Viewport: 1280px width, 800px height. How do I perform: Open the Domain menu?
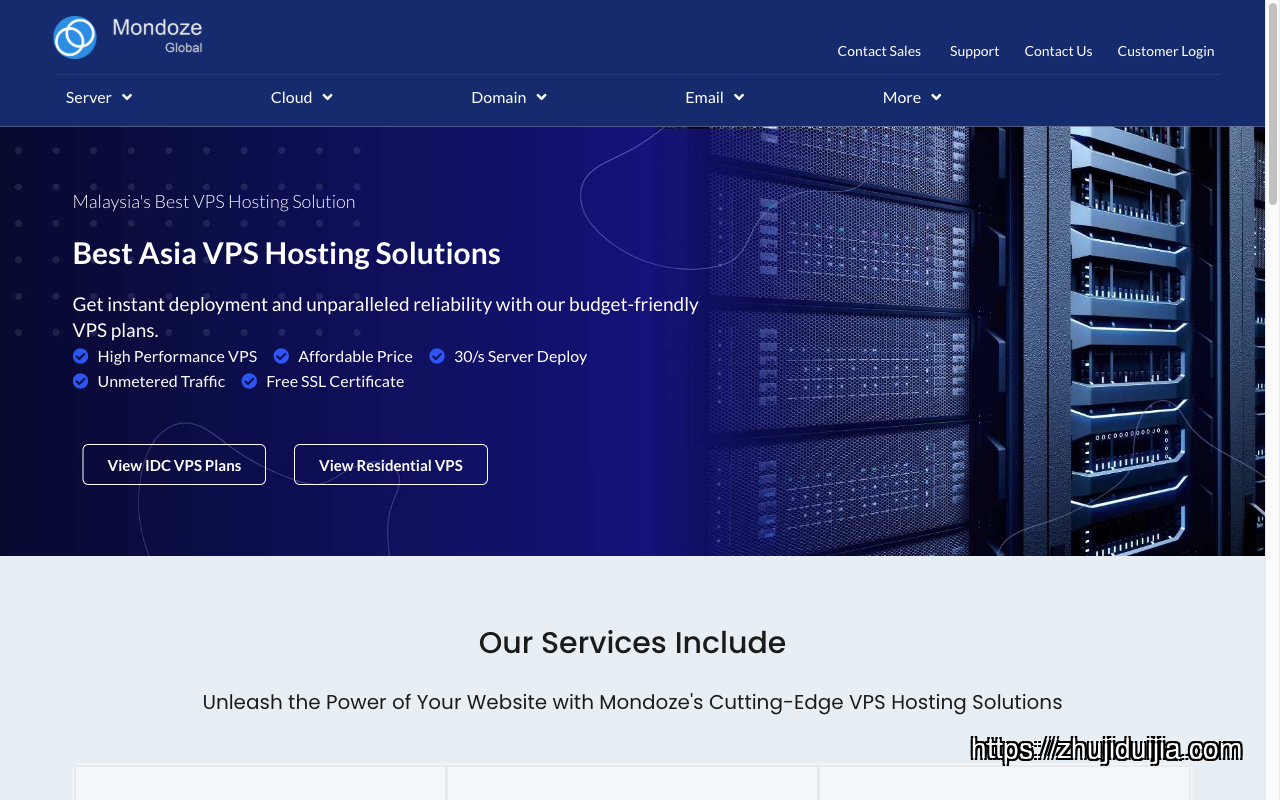pyautogui.click(x=509, y=97)
